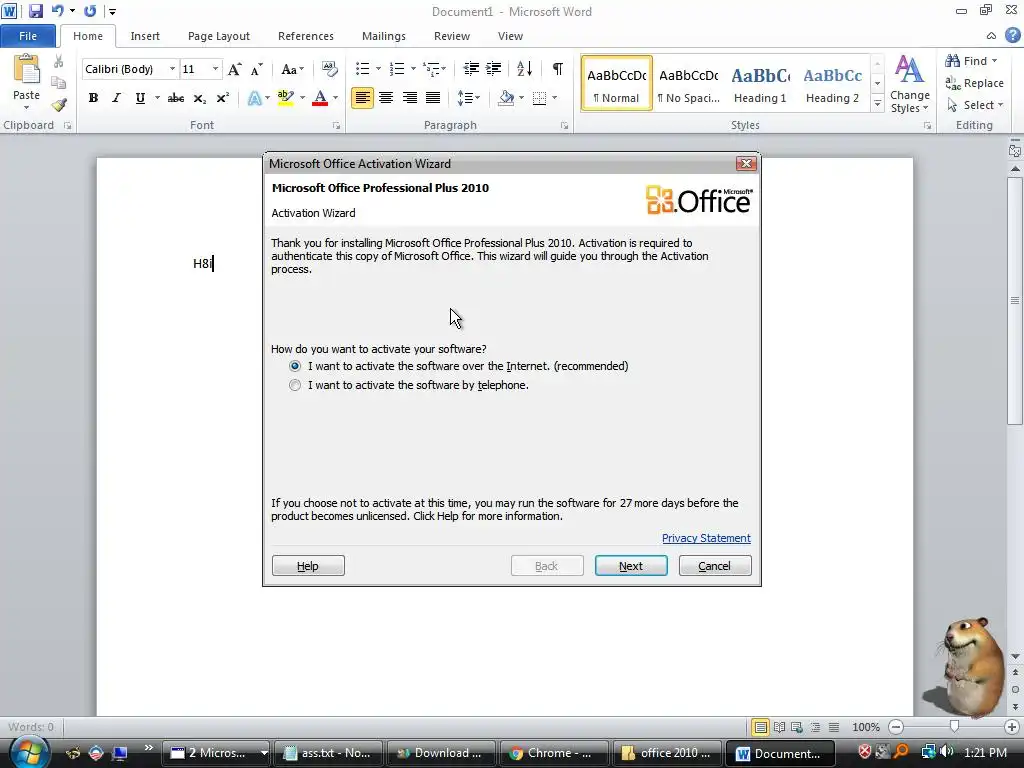
Task: Click the Shading paint bucket icon
Action: click(506, 98)
